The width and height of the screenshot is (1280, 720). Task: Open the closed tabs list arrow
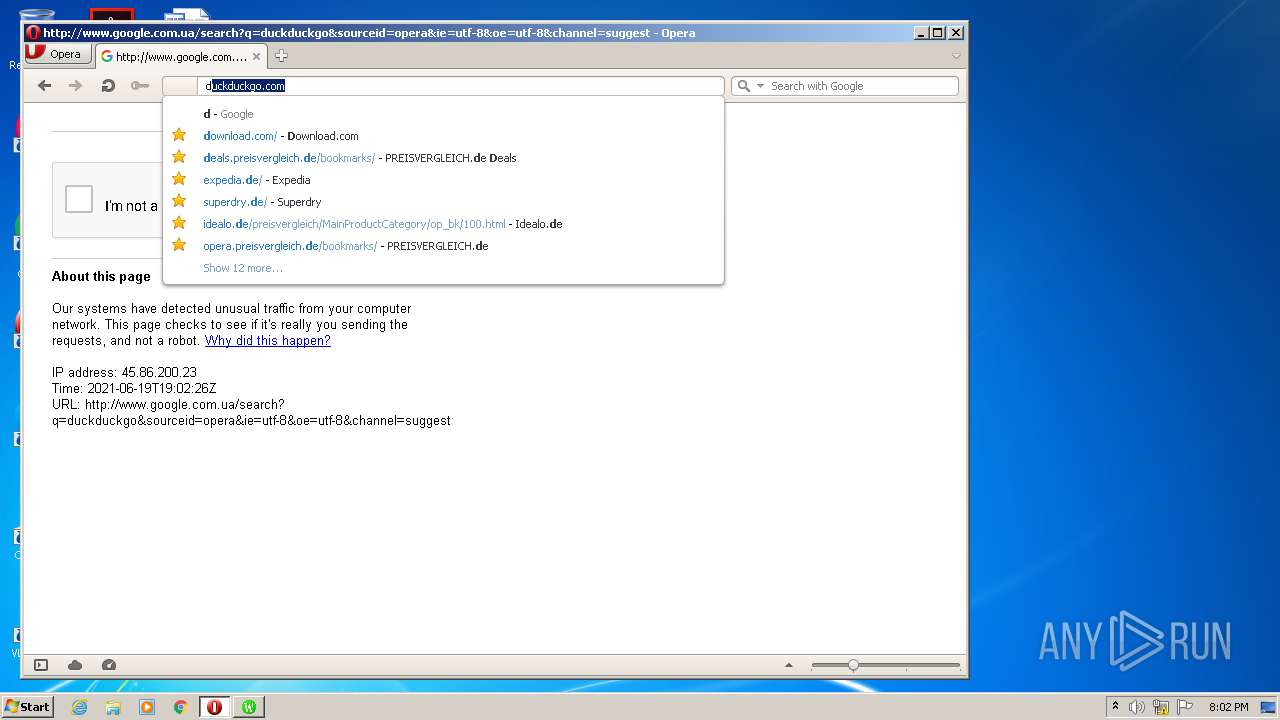(x=956, y=56)
